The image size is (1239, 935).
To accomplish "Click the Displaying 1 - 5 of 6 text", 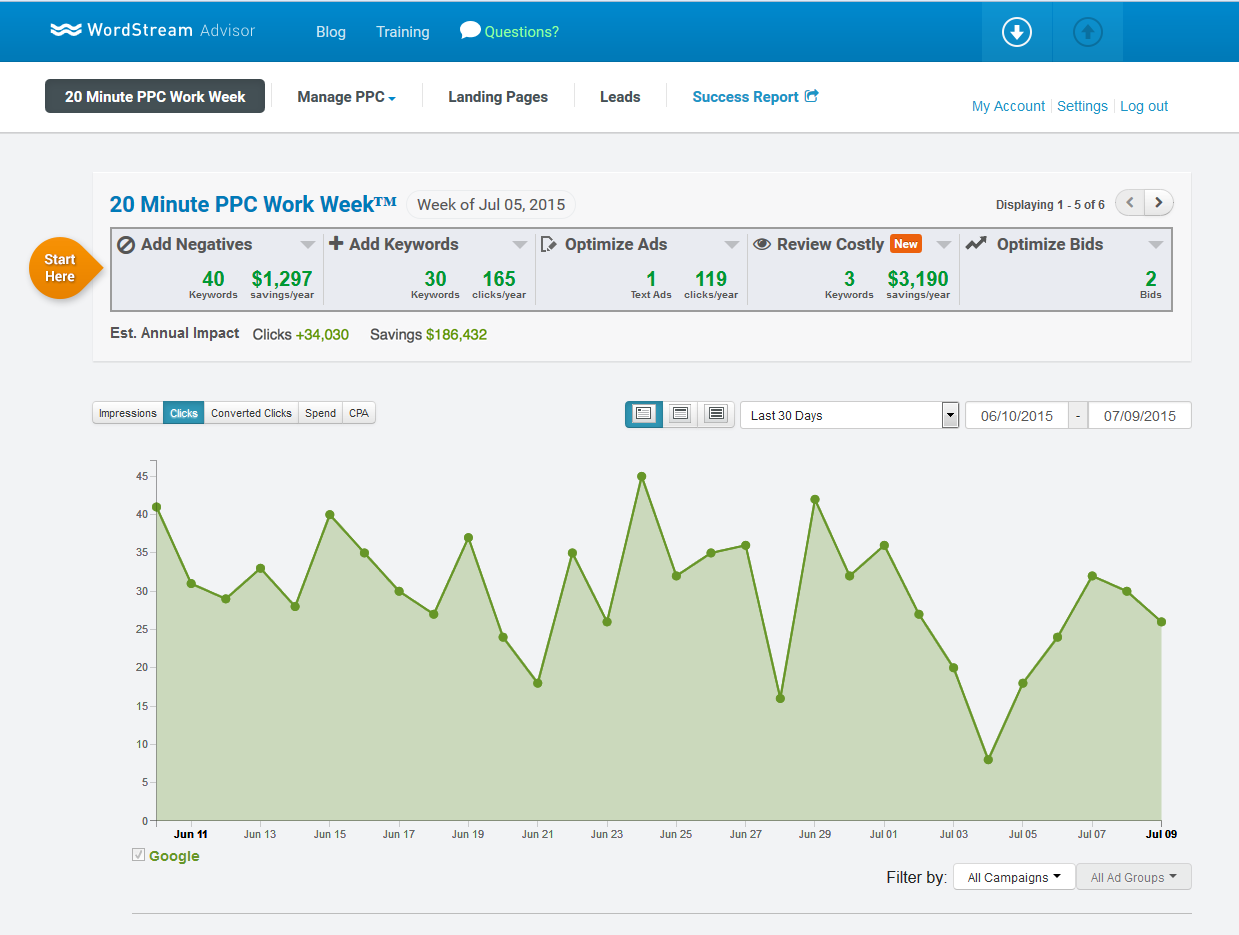I will (x=1050, y=204).
